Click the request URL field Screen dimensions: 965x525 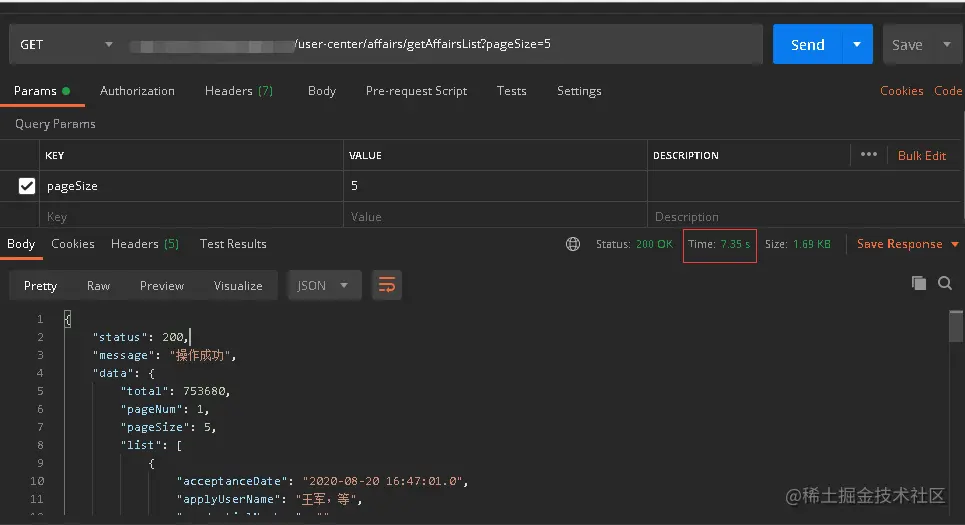click(443, 44)
